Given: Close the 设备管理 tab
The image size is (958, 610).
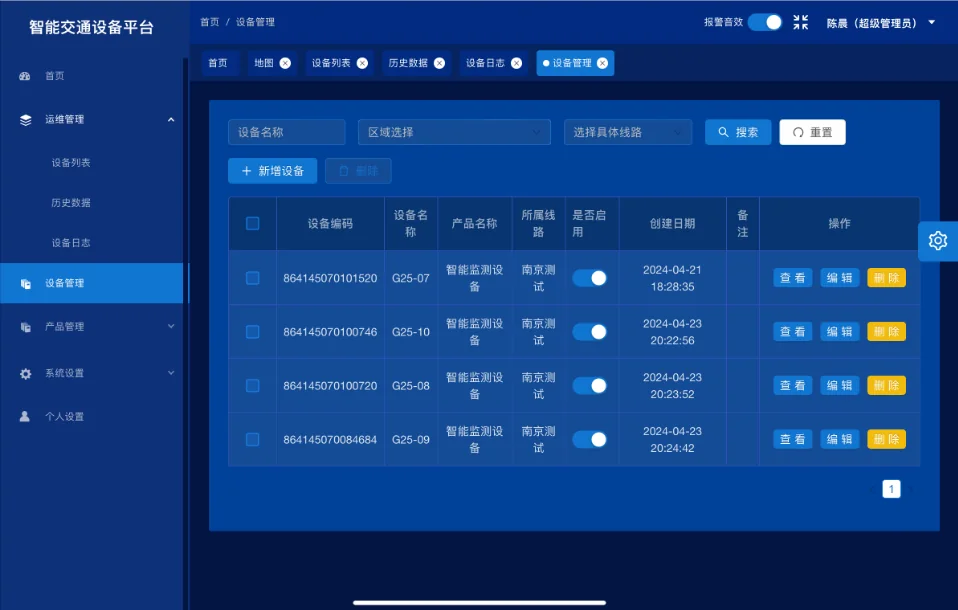Looking at the screenshot, I should click(x=602, y=63).
